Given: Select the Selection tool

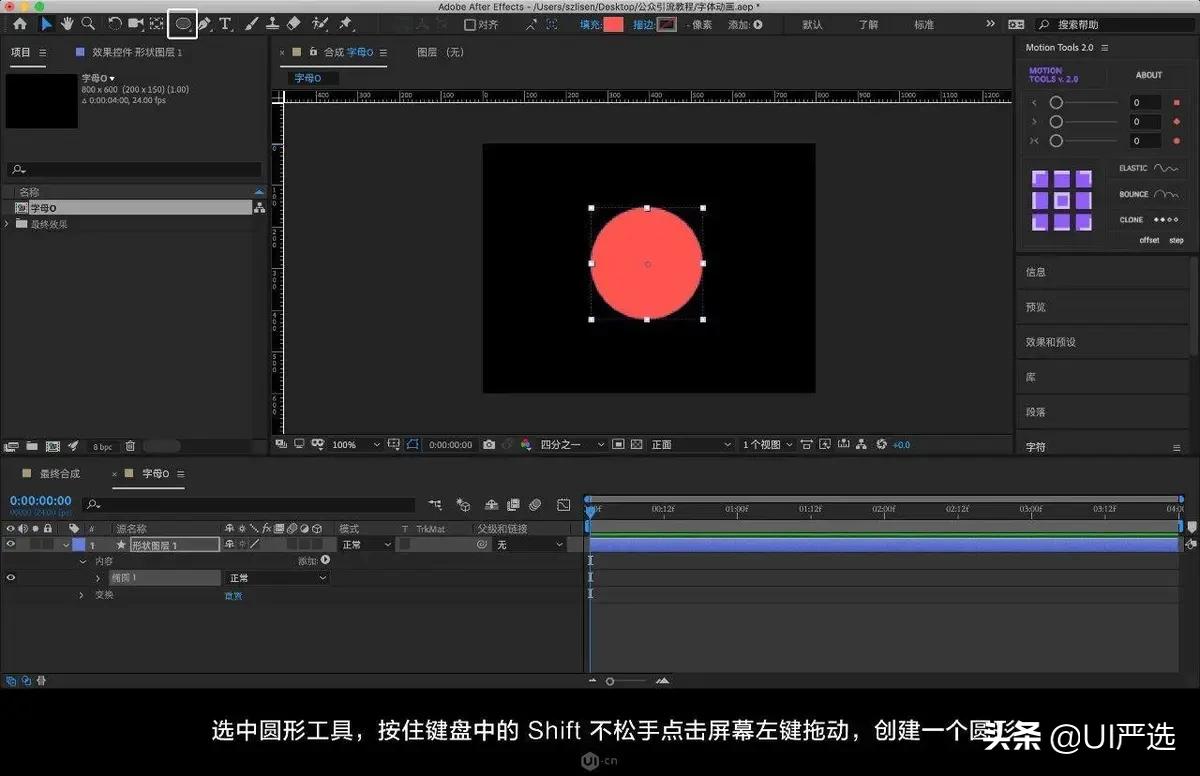Looking at the screenshot, I should (45, 23).
